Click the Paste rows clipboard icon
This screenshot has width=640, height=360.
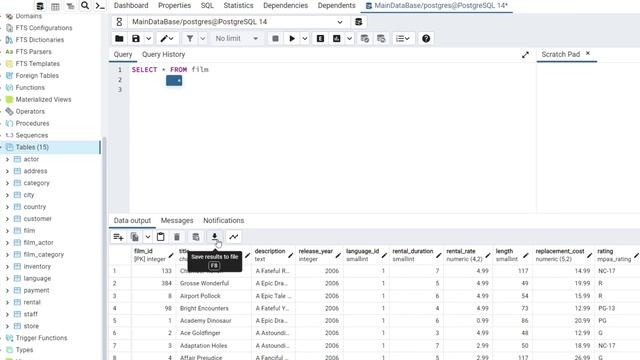160,237
